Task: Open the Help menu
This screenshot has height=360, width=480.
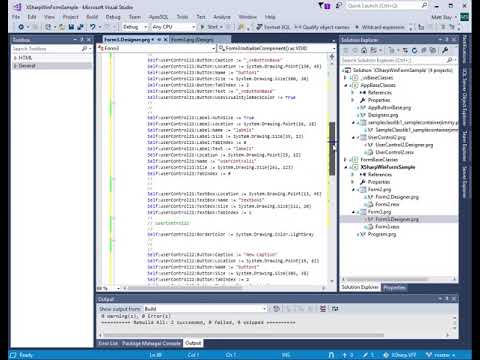Action: 270,17
